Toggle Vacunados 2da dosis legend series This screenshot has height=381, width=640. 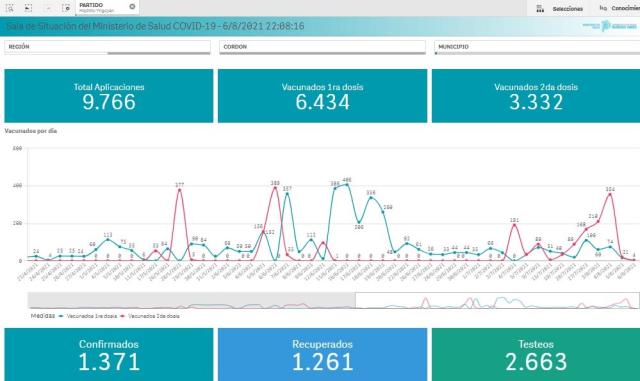pos(150,316)
